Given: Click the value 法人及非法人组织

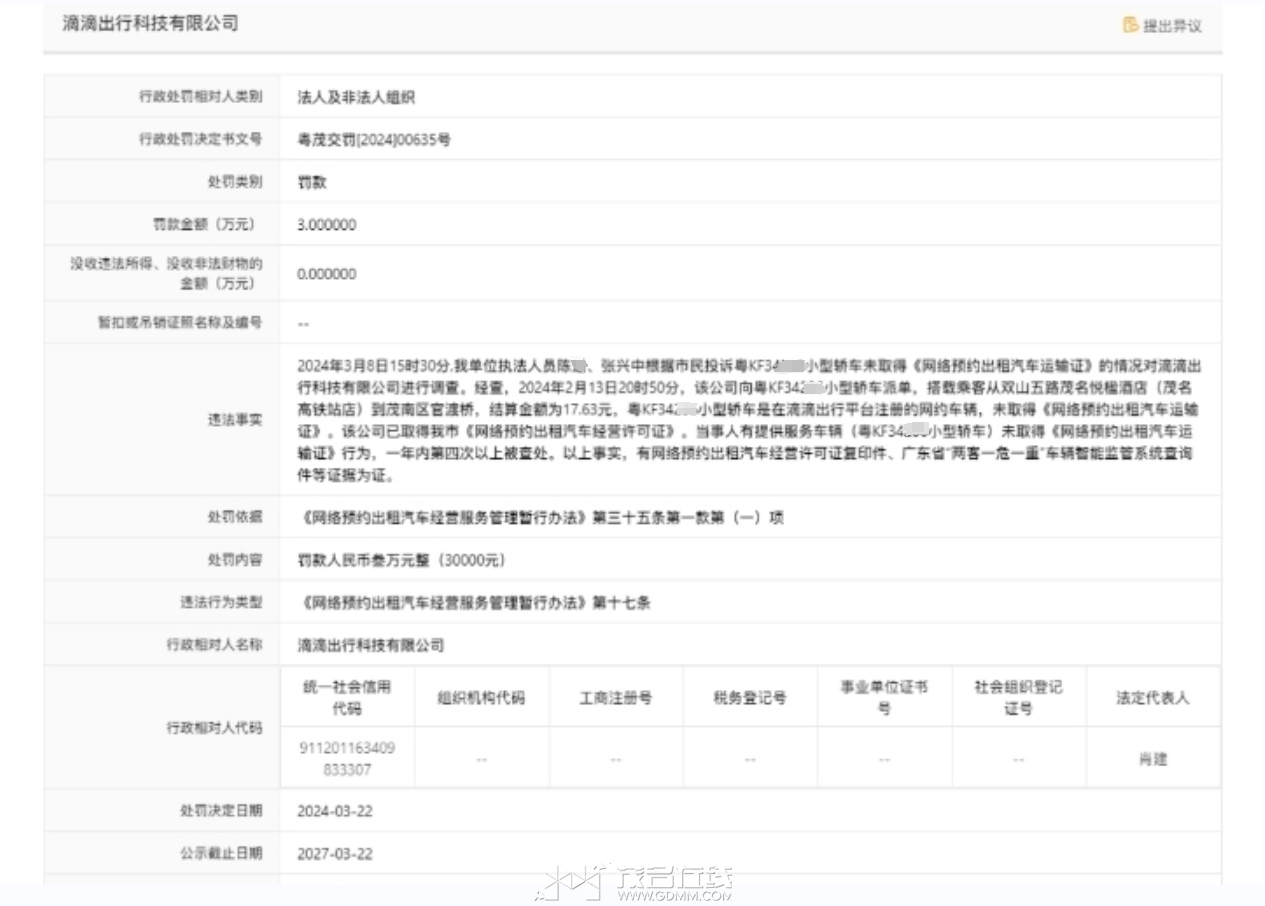Looking at the screenshot, I should tap(356, 97).
